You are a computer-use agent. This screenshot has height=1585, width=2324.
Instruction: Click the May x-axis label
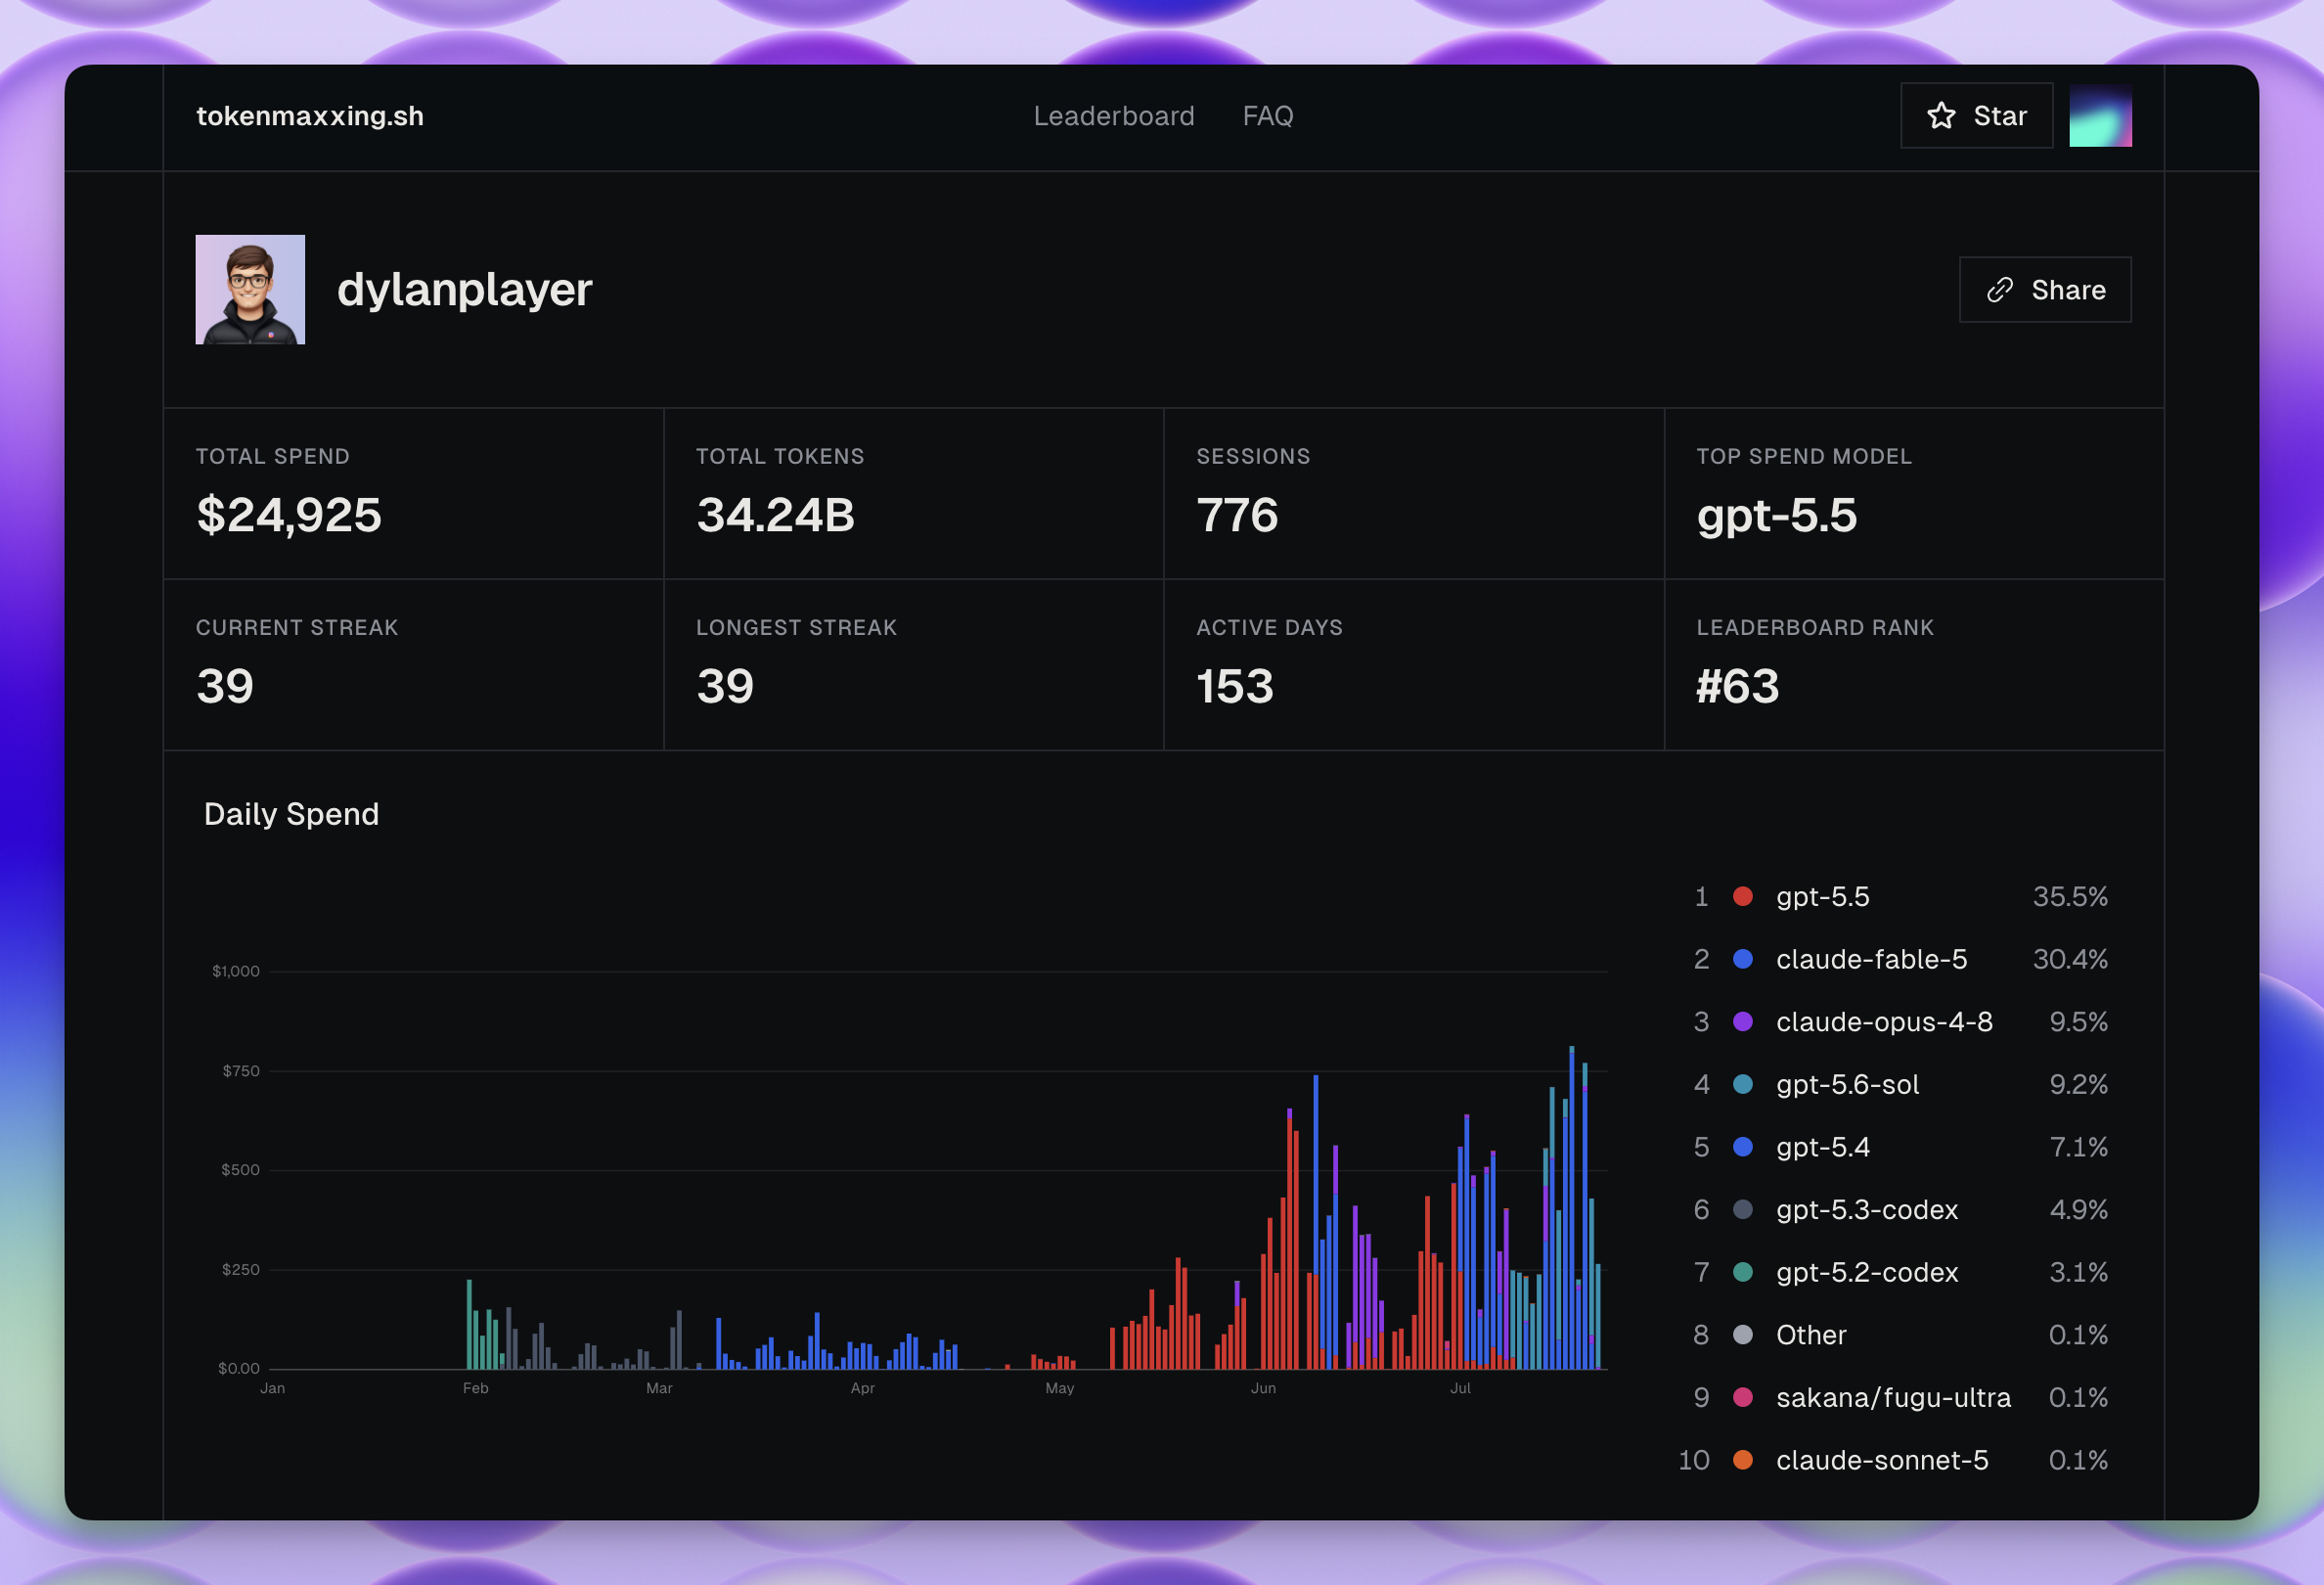1059,1389
